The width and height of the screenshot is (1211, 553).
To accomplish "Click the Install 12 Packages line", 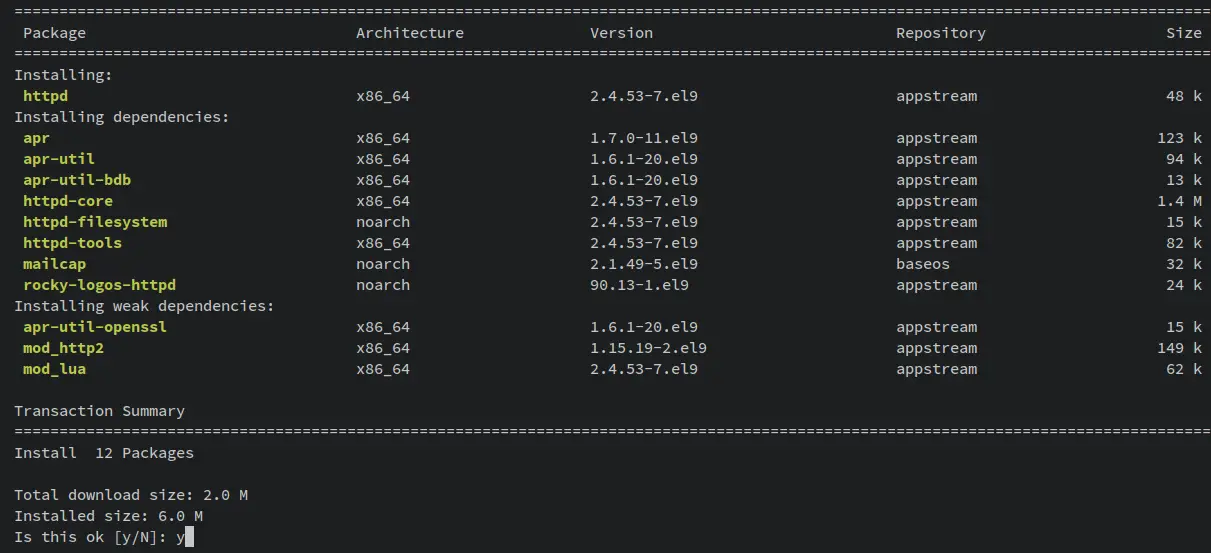I will 104,453.
